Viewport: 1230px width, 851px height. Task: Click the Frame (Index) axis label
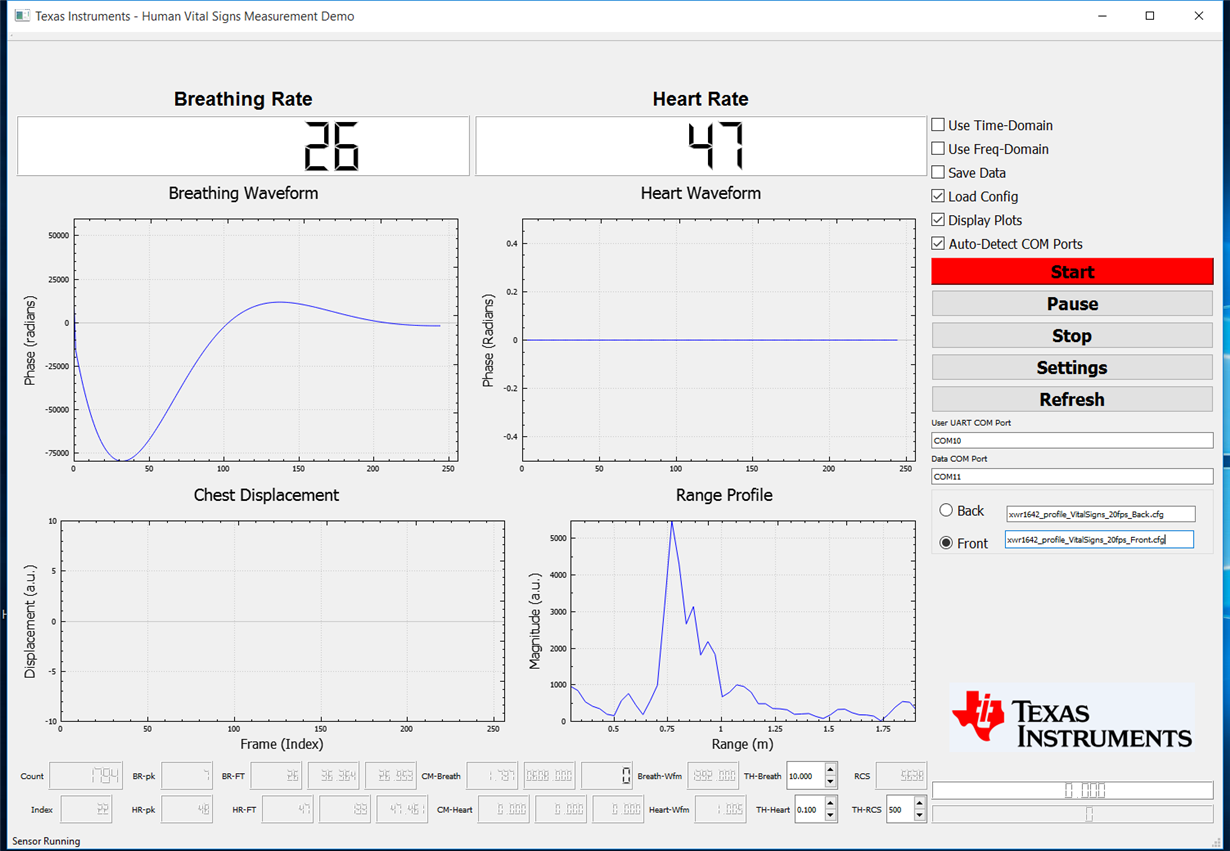pos(282,743)
